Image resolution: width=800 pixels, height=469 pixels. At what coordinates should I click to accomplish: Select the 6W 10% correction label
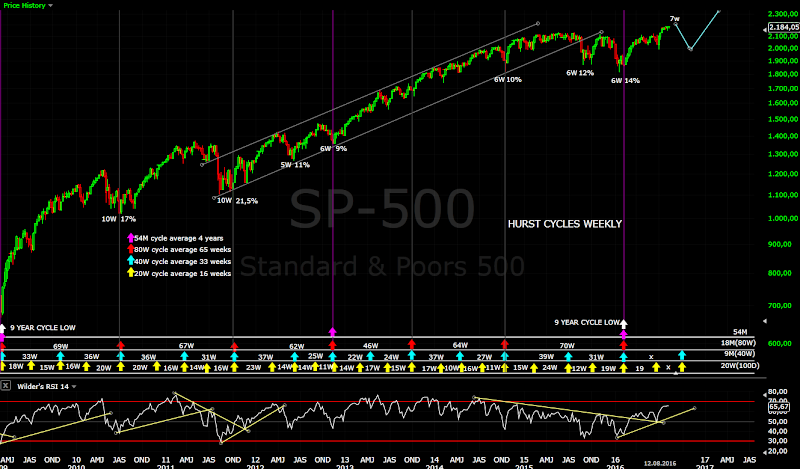click(507, 80)
